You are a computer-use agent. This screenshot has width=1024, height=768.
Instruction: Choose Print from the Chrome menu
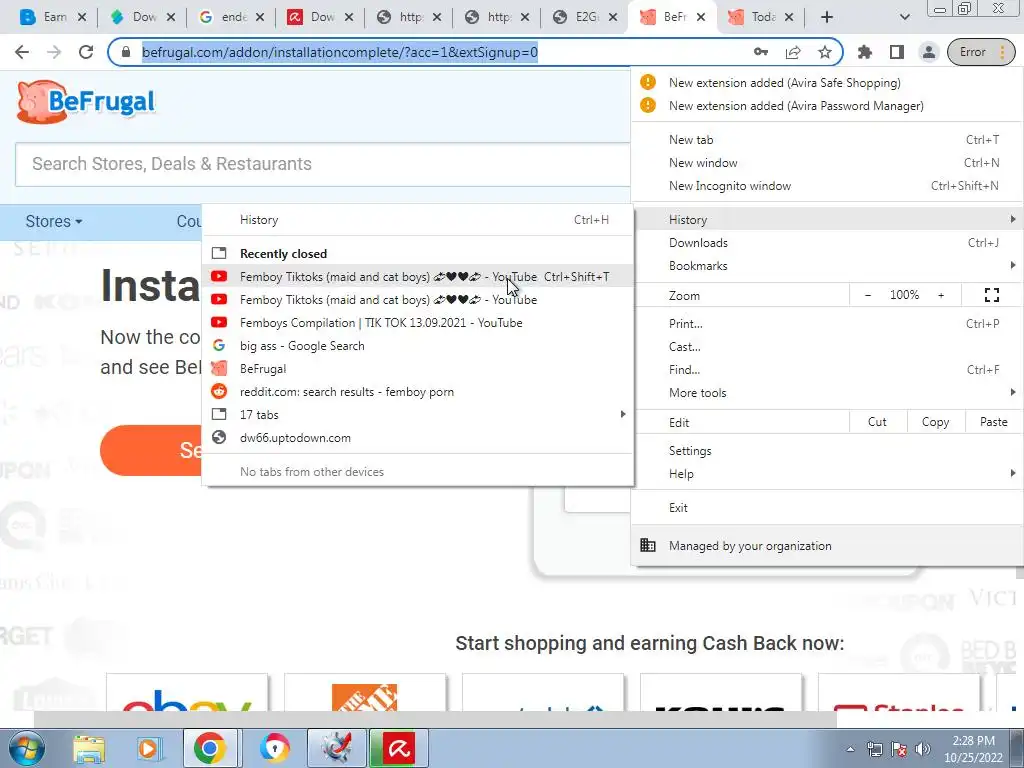[827, 323]
